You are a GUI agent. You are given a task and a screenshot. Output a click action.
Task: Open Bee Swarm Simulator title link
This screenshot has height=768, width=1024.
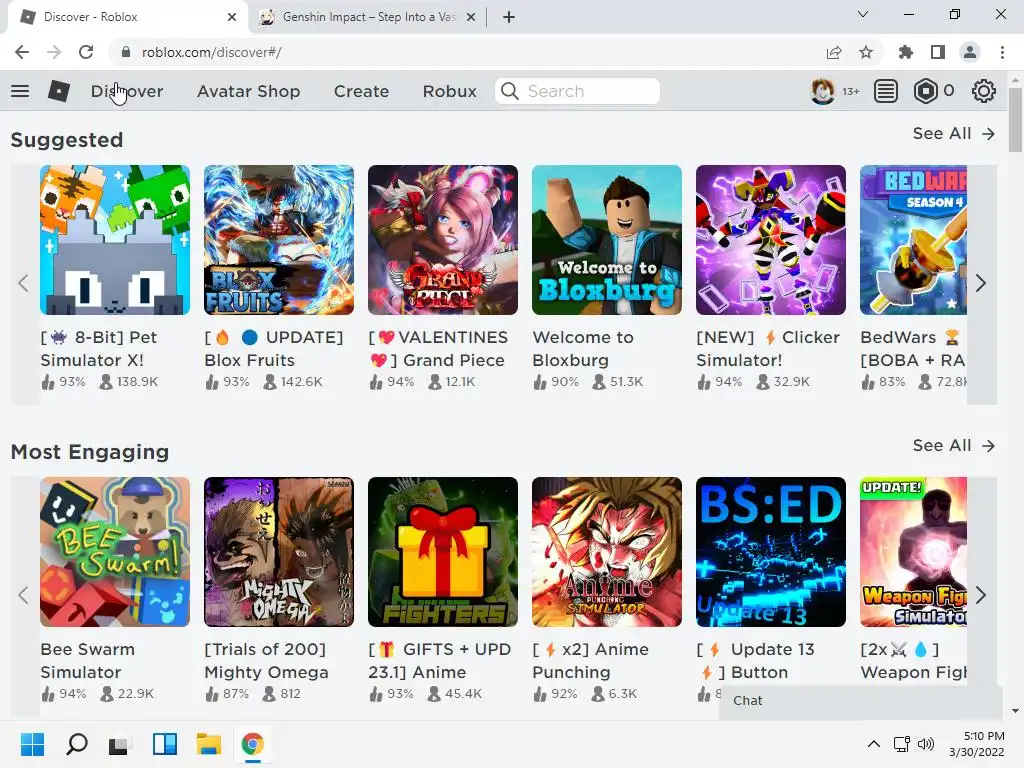88,661
